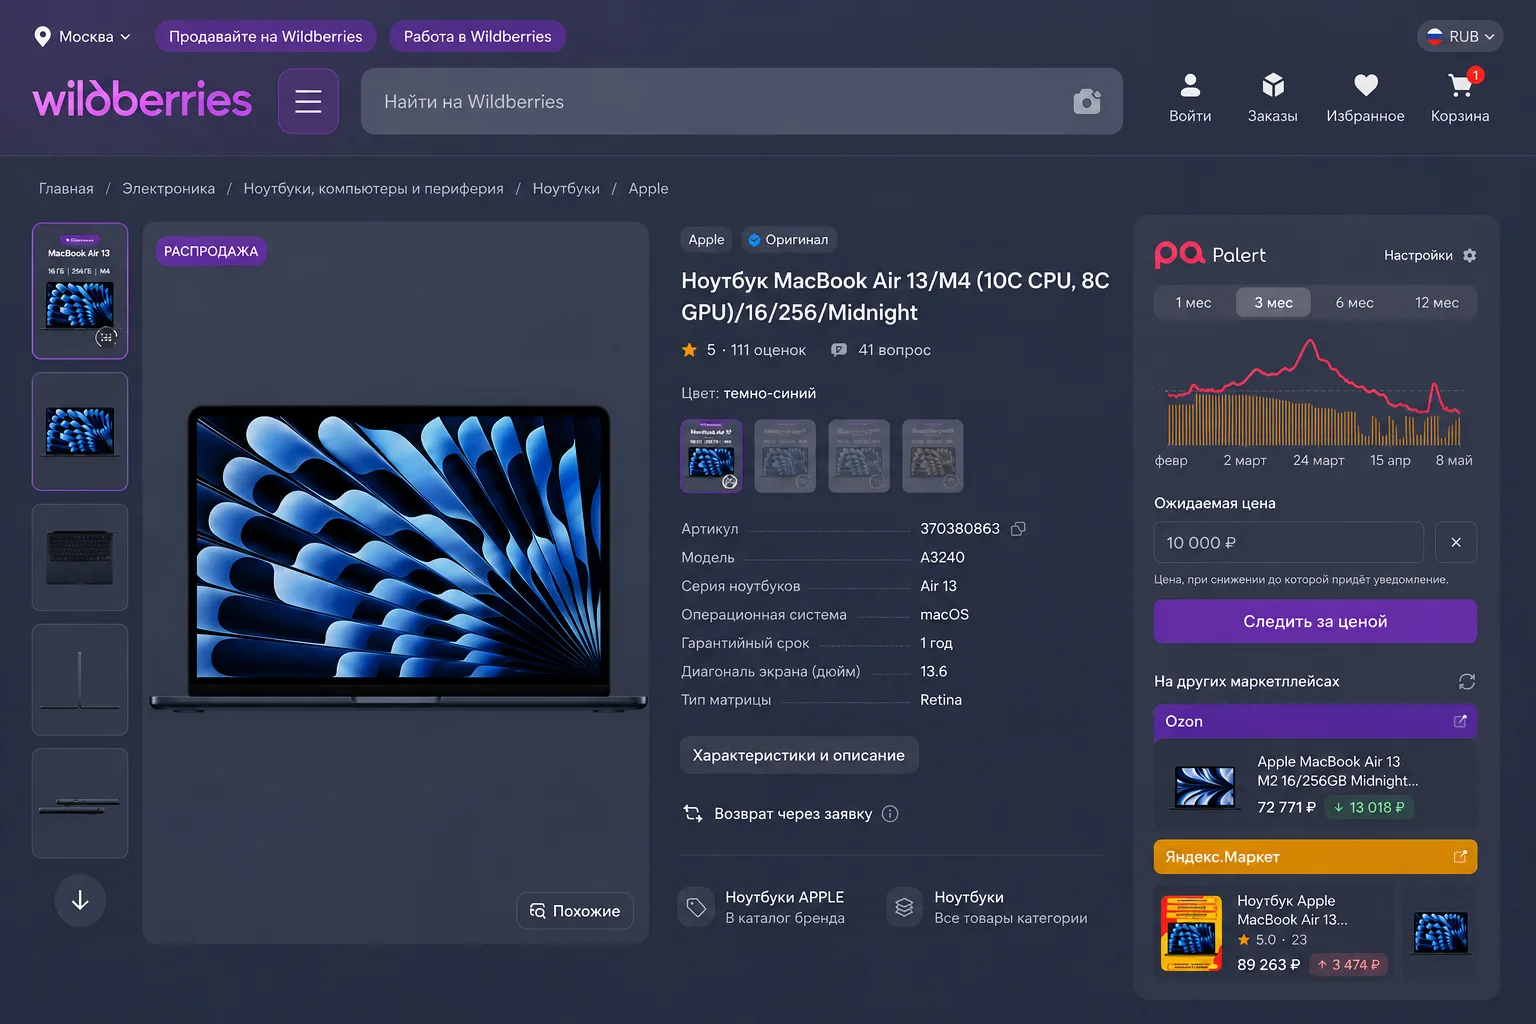Open Ozon listing in new window

coord(1460,721)
